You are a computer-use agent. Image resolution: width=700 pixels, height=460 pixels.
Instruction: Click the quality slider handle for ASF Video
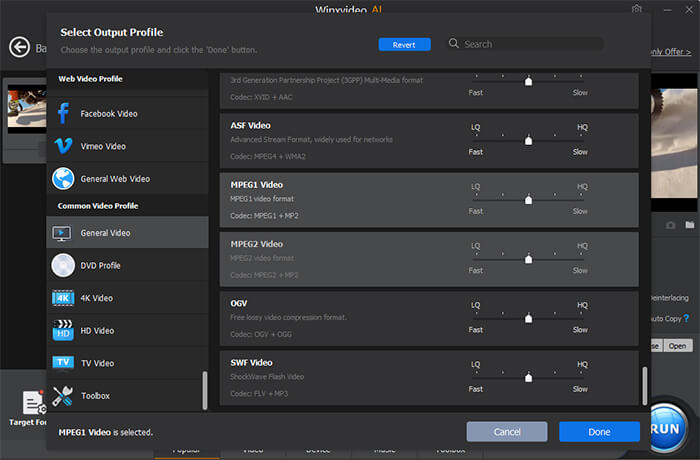click(x=529, y=140)
